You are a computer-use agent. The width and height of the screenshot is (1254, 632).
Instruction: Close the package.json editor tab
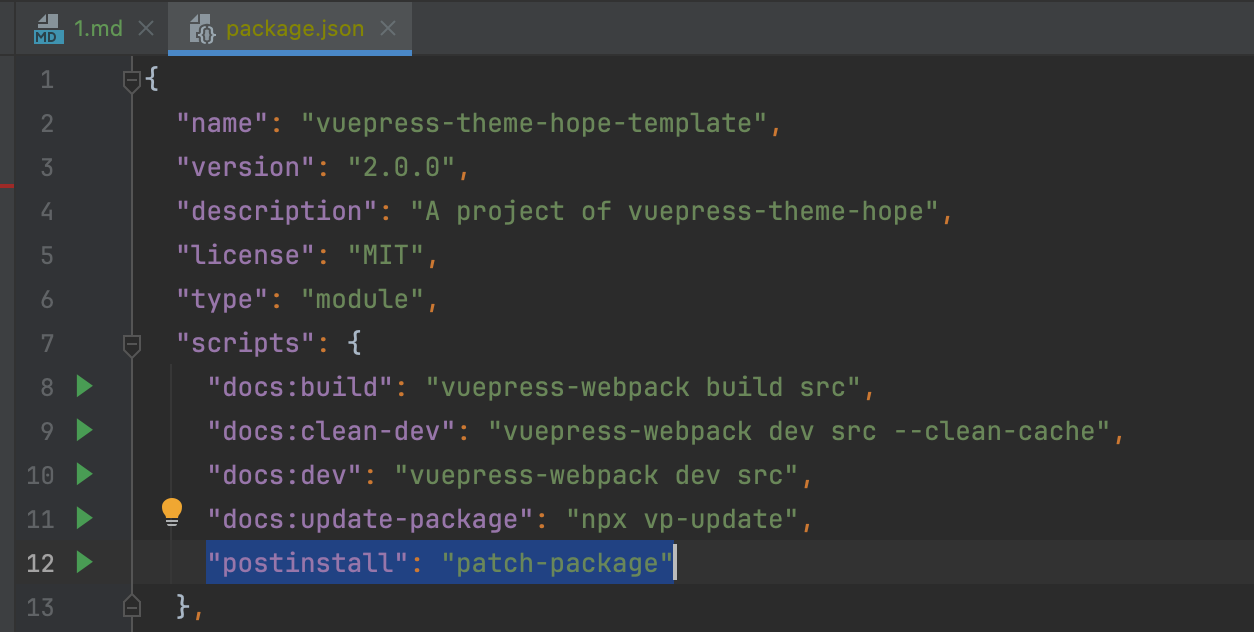[x=388, y=29]
